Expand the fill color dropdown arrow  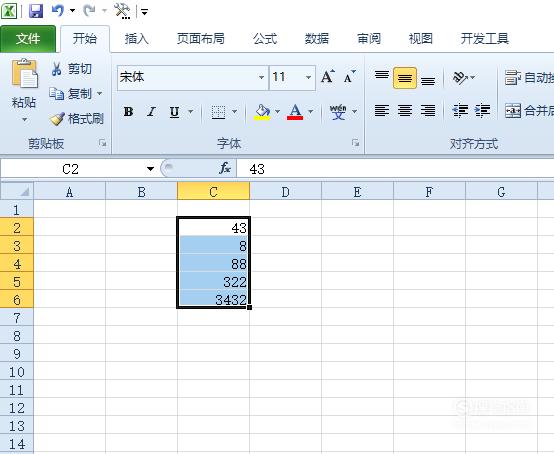pos(277,112)
